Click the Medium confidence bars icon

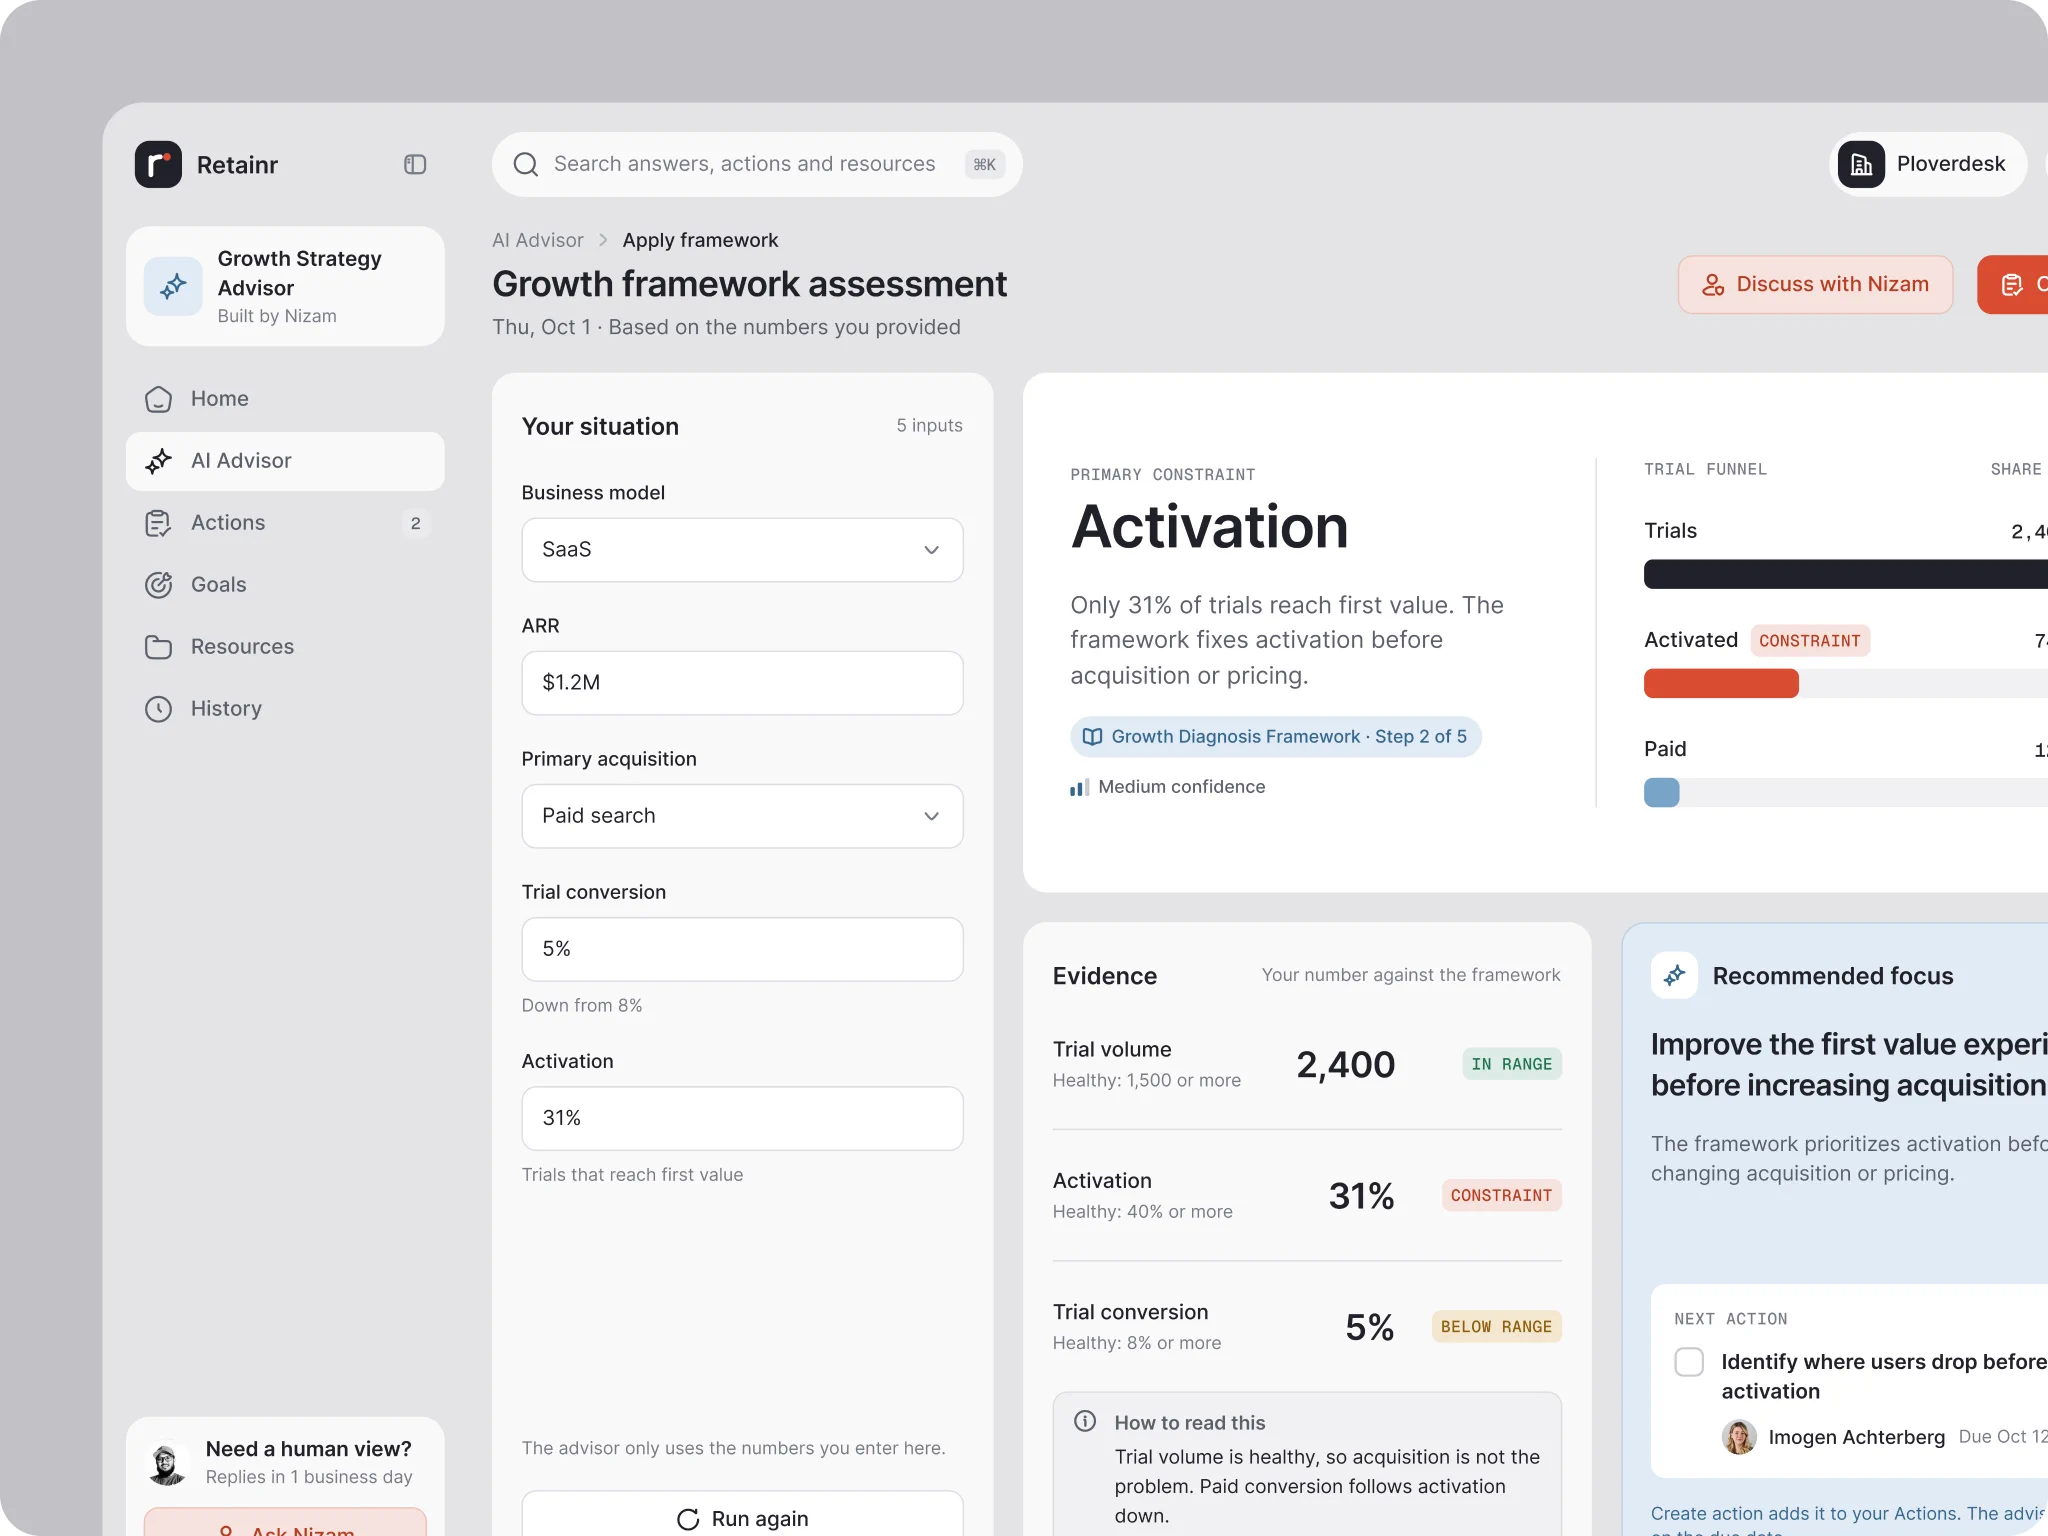pyautogui.click(x=1079, y=788)
